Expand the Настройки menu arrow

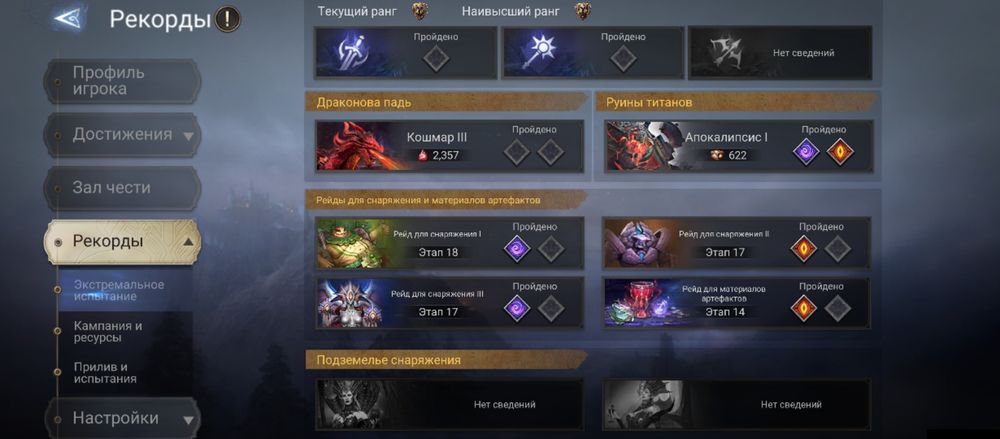[188, 420]
